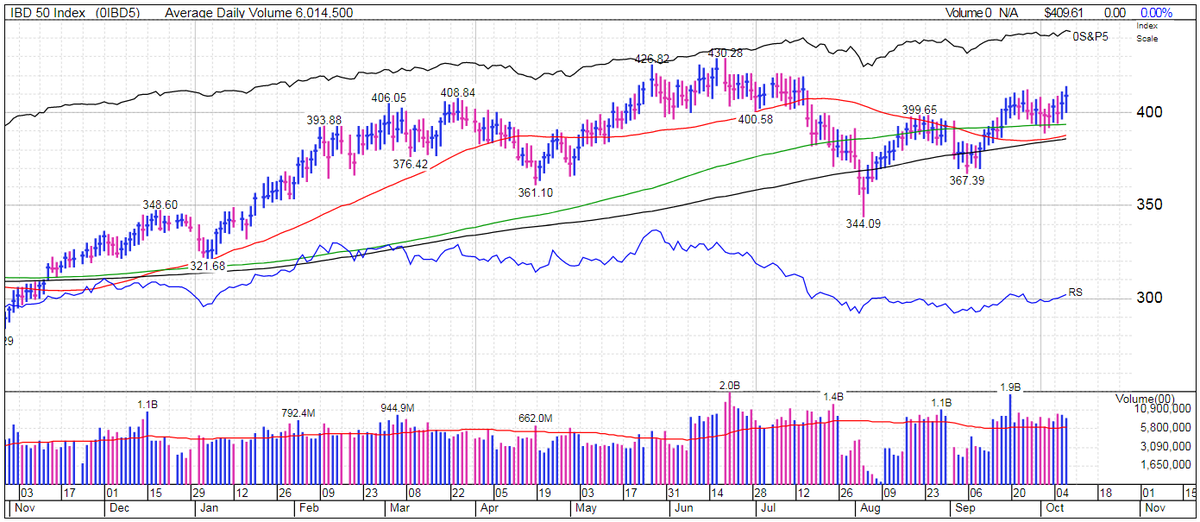The image size is (1200, 522).
Task: Click the IBD 50 Index title
Action: pos(48,13)
